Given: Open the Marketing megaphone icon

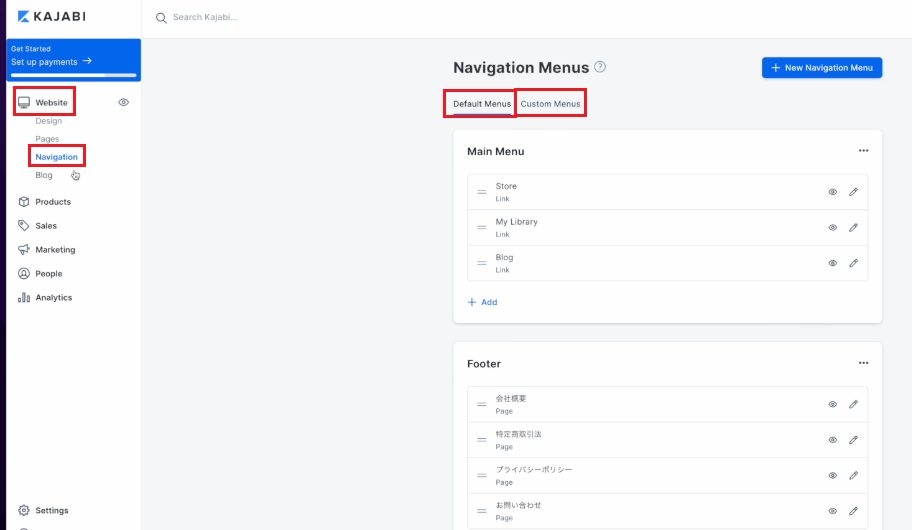Looking at the screenshot, I should click(x=24, y=250).
